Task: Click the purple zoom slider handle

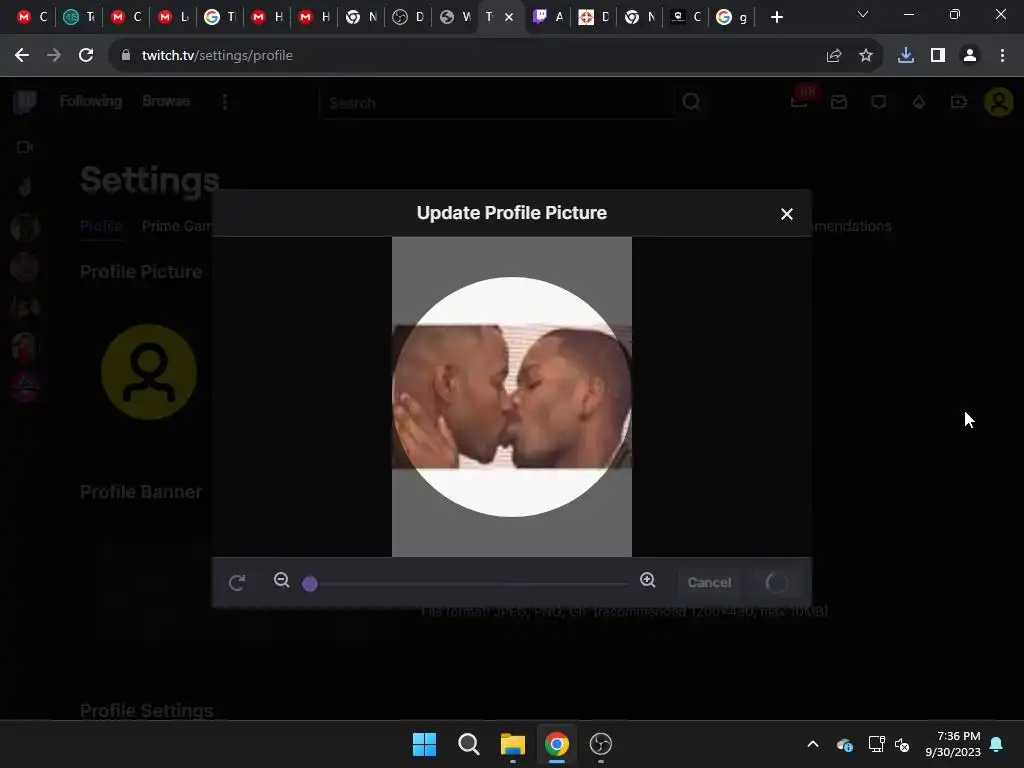Action: pos(310,583)
